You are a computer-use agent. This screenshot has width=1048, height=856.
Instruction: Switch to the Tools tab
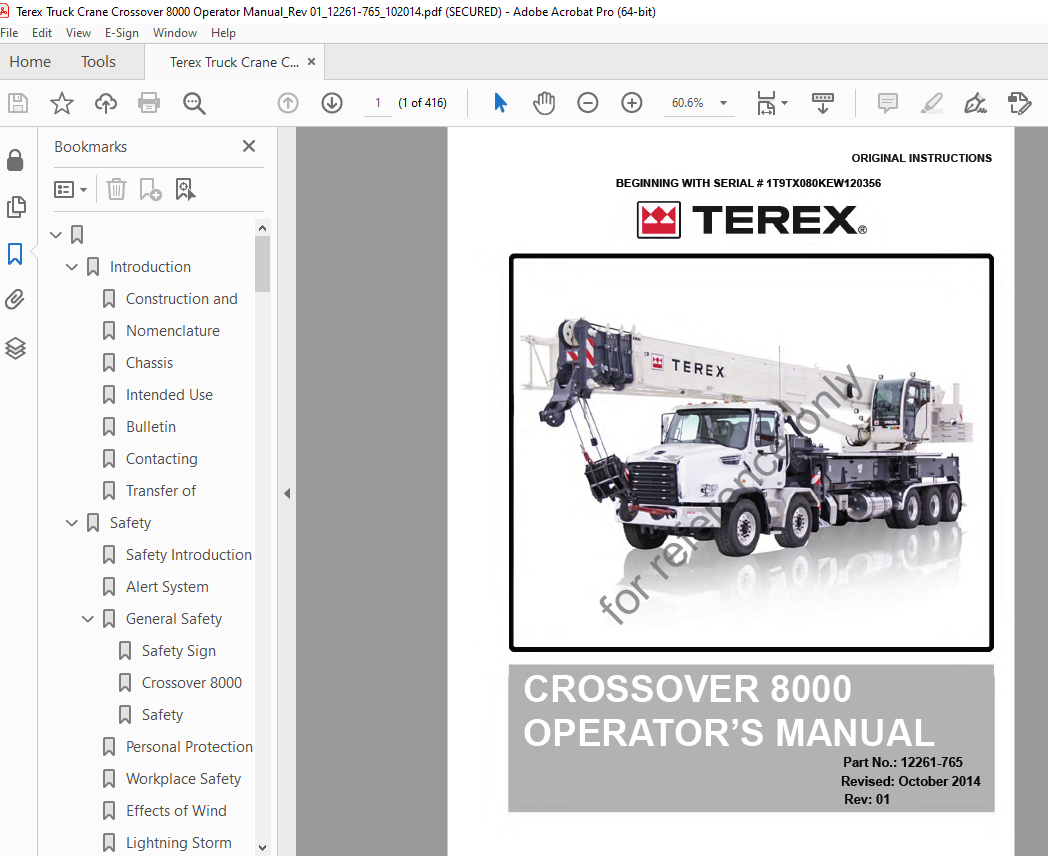click(98, 61)
